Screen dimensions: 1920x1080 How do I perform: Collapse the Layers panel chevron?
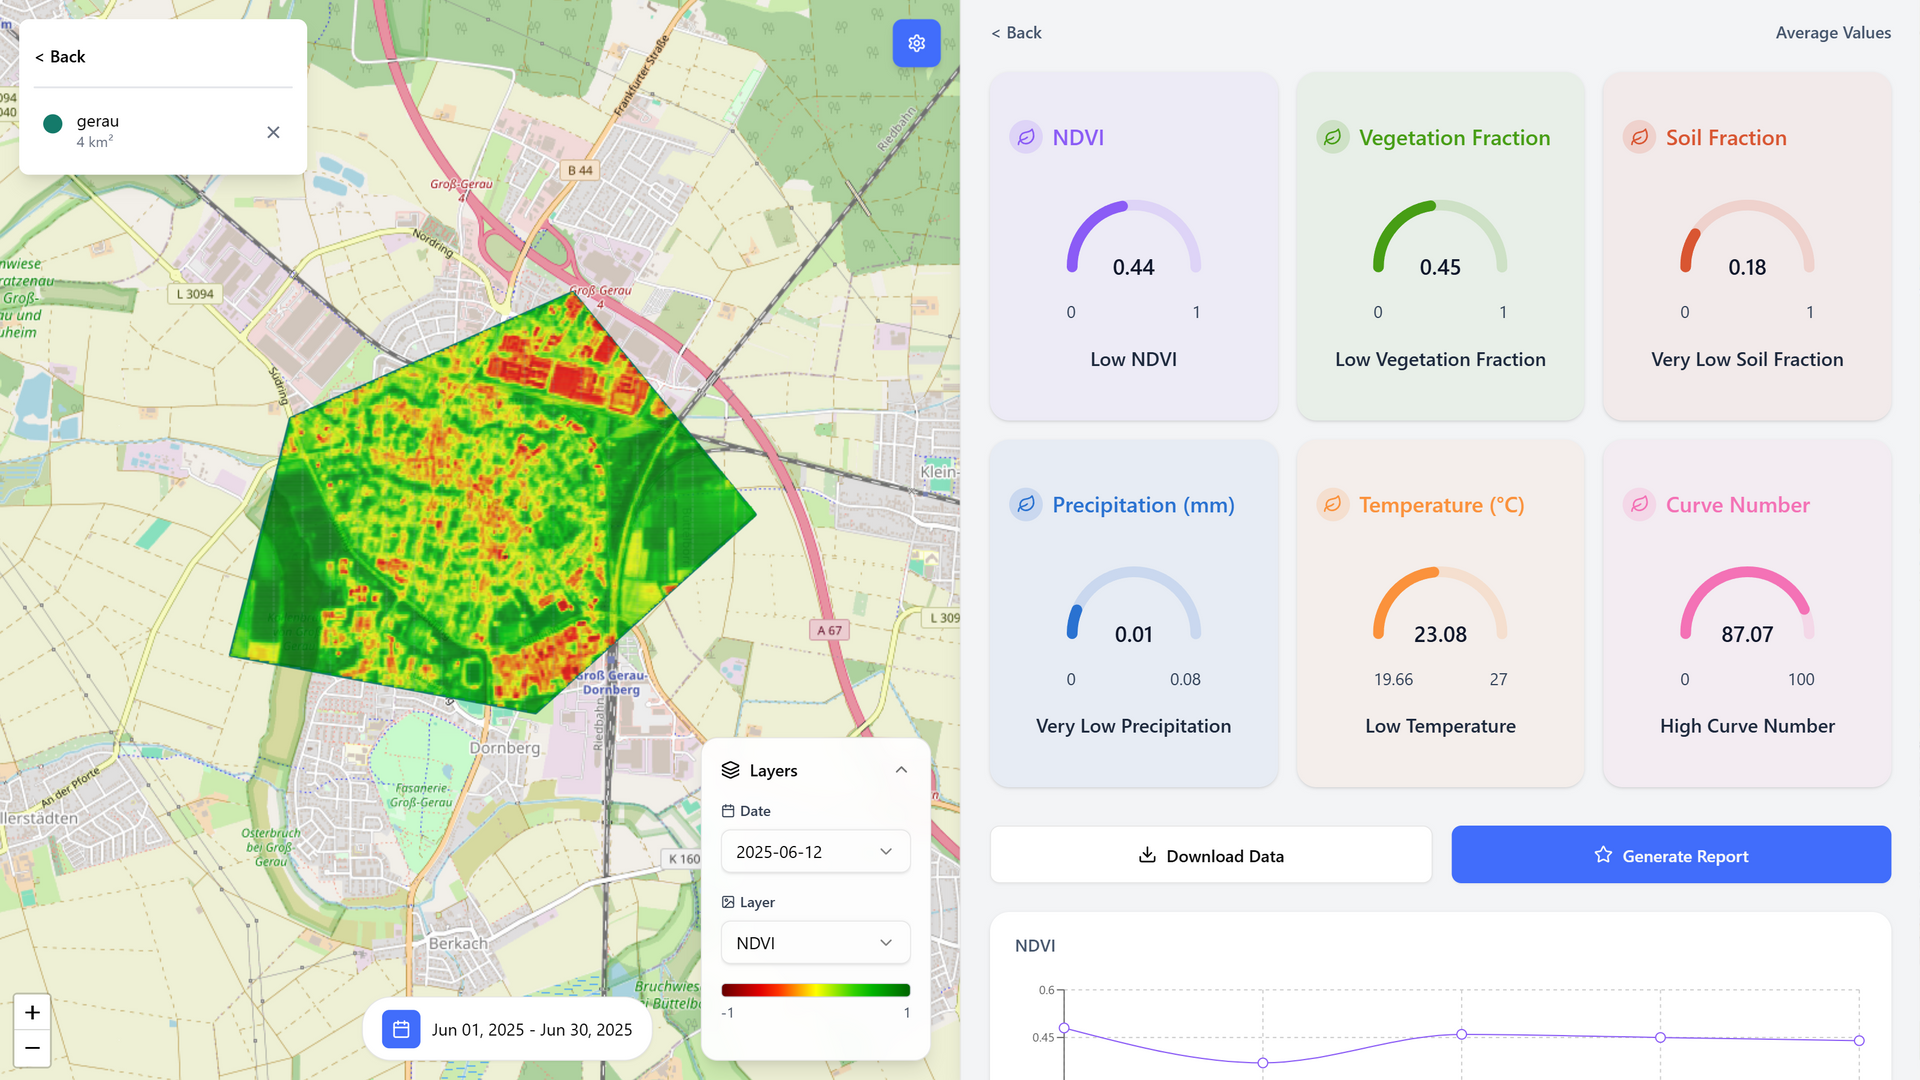click(x=901, y=770)
